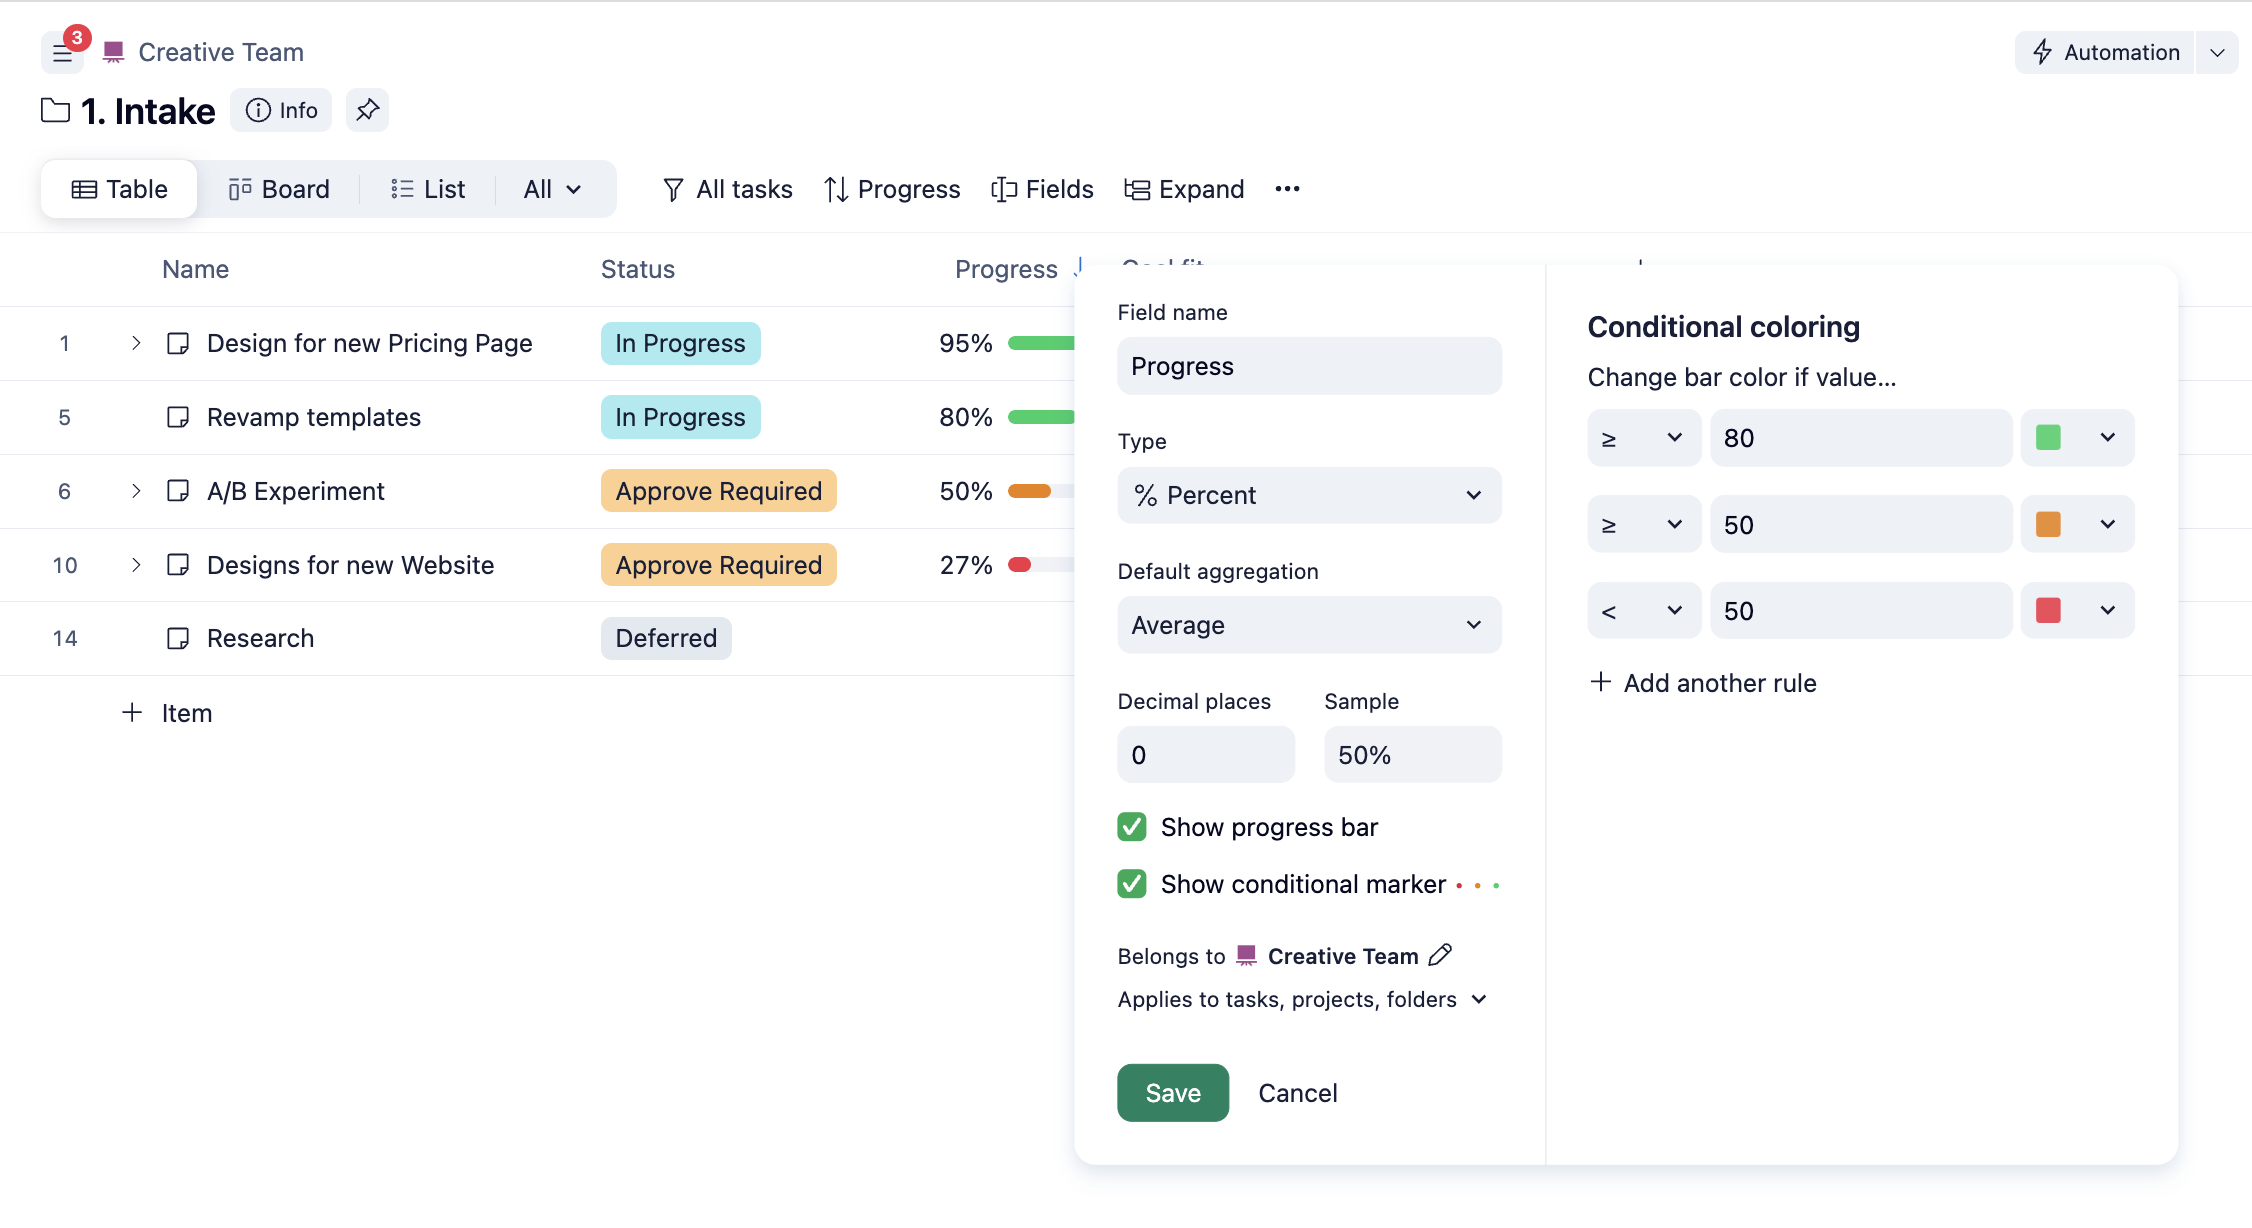
Task: Open the Default aggregation Average dropdown
Action: (1308, 625)
